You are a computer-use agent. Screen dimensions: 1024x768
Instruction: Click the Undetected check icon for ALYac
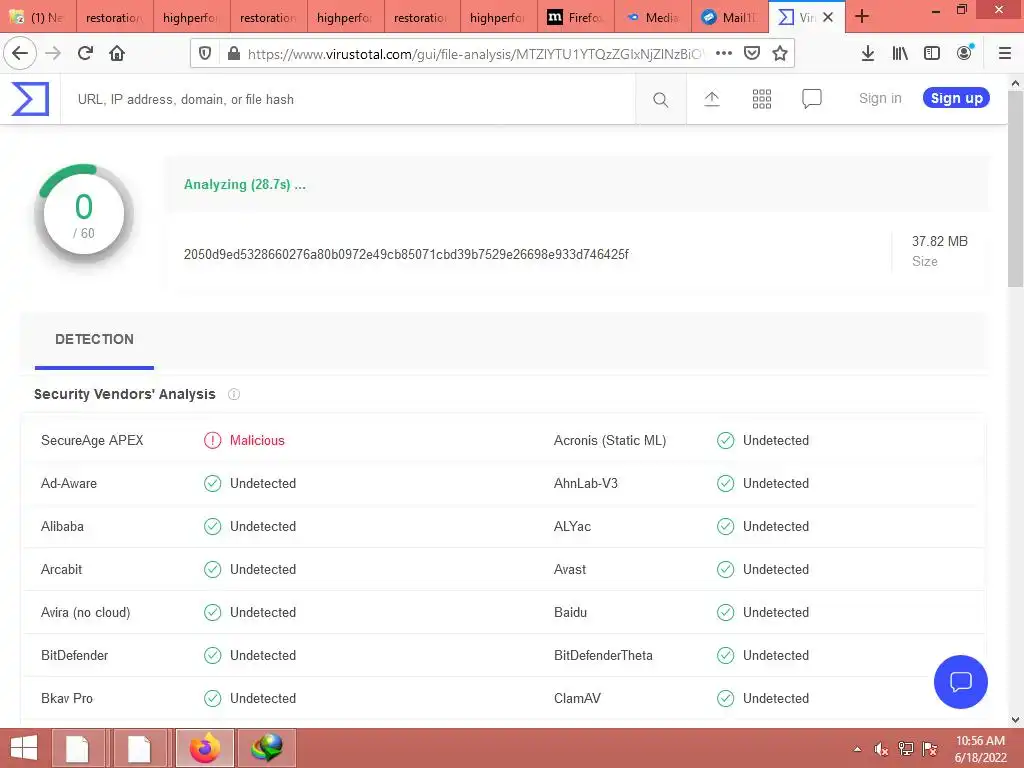coord(726,526)
